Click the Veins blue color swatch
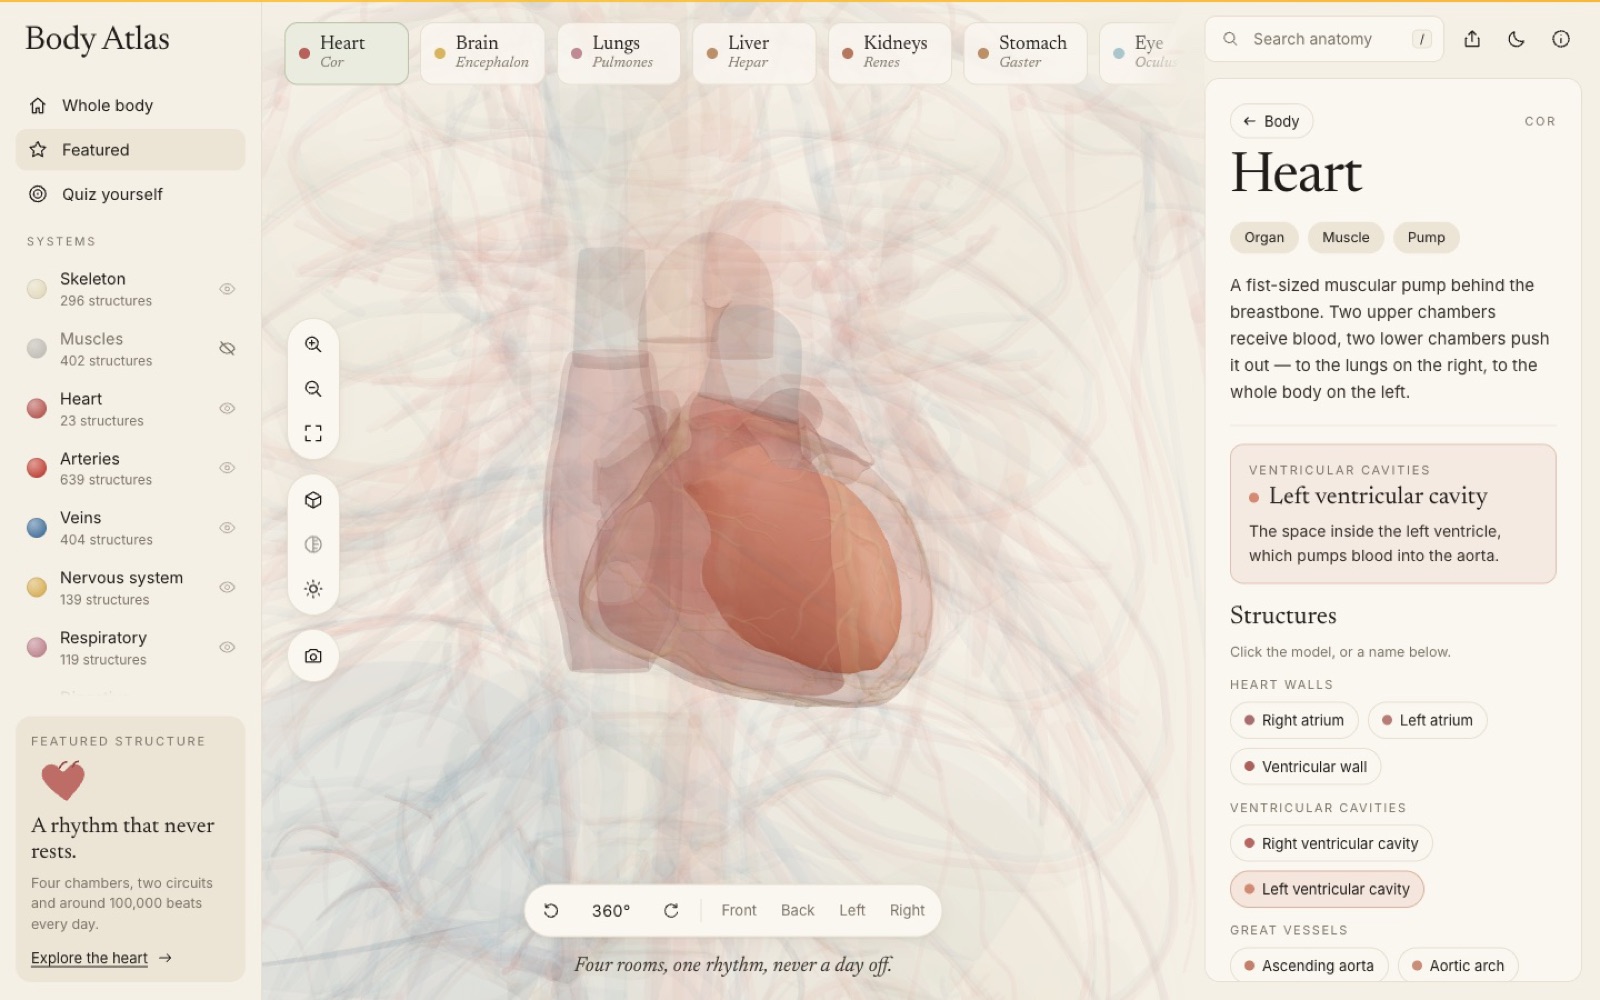Image resolution: width=1600 pixels, height=1000 pixels. (37, 528)
